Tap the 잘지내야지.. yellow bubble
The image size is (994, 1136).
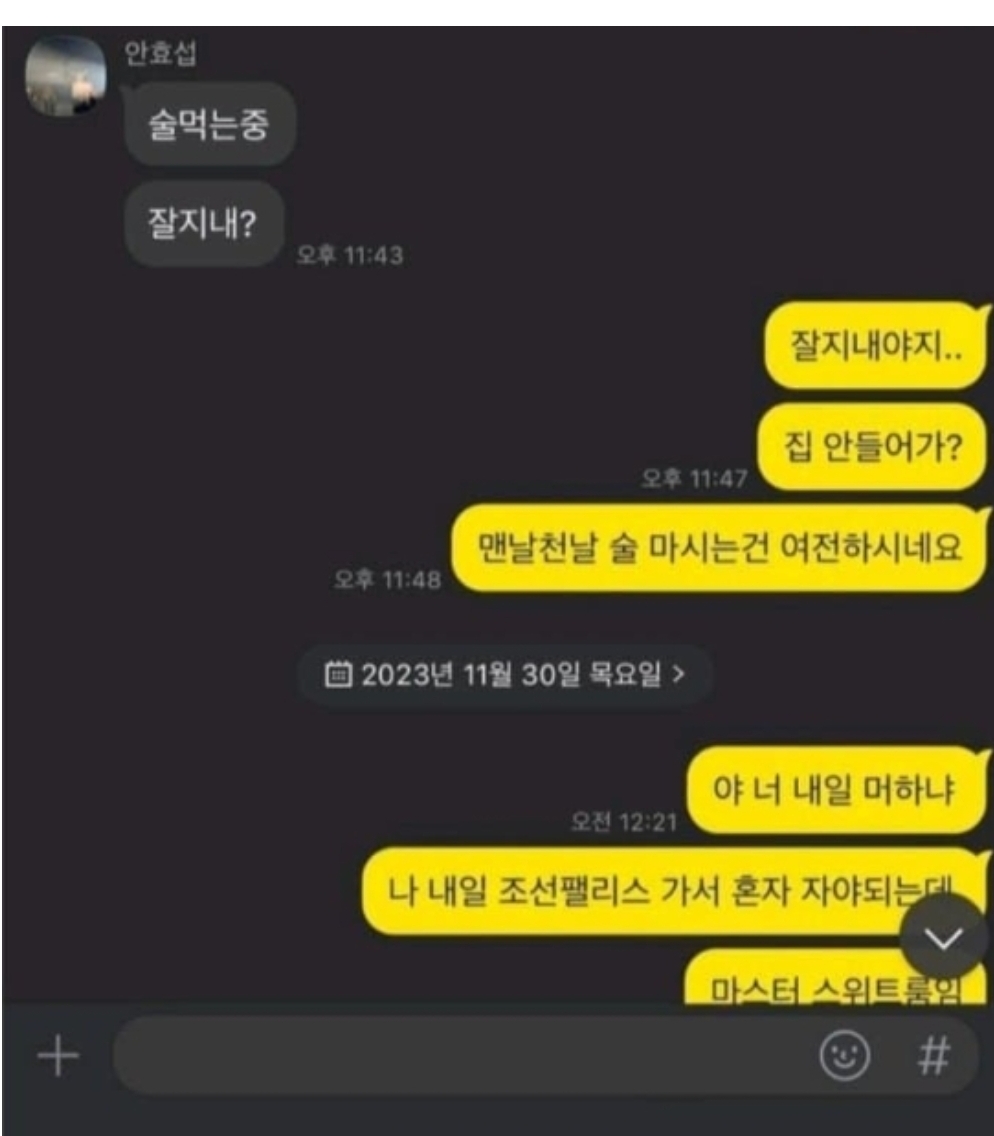(x=876, y=346)
